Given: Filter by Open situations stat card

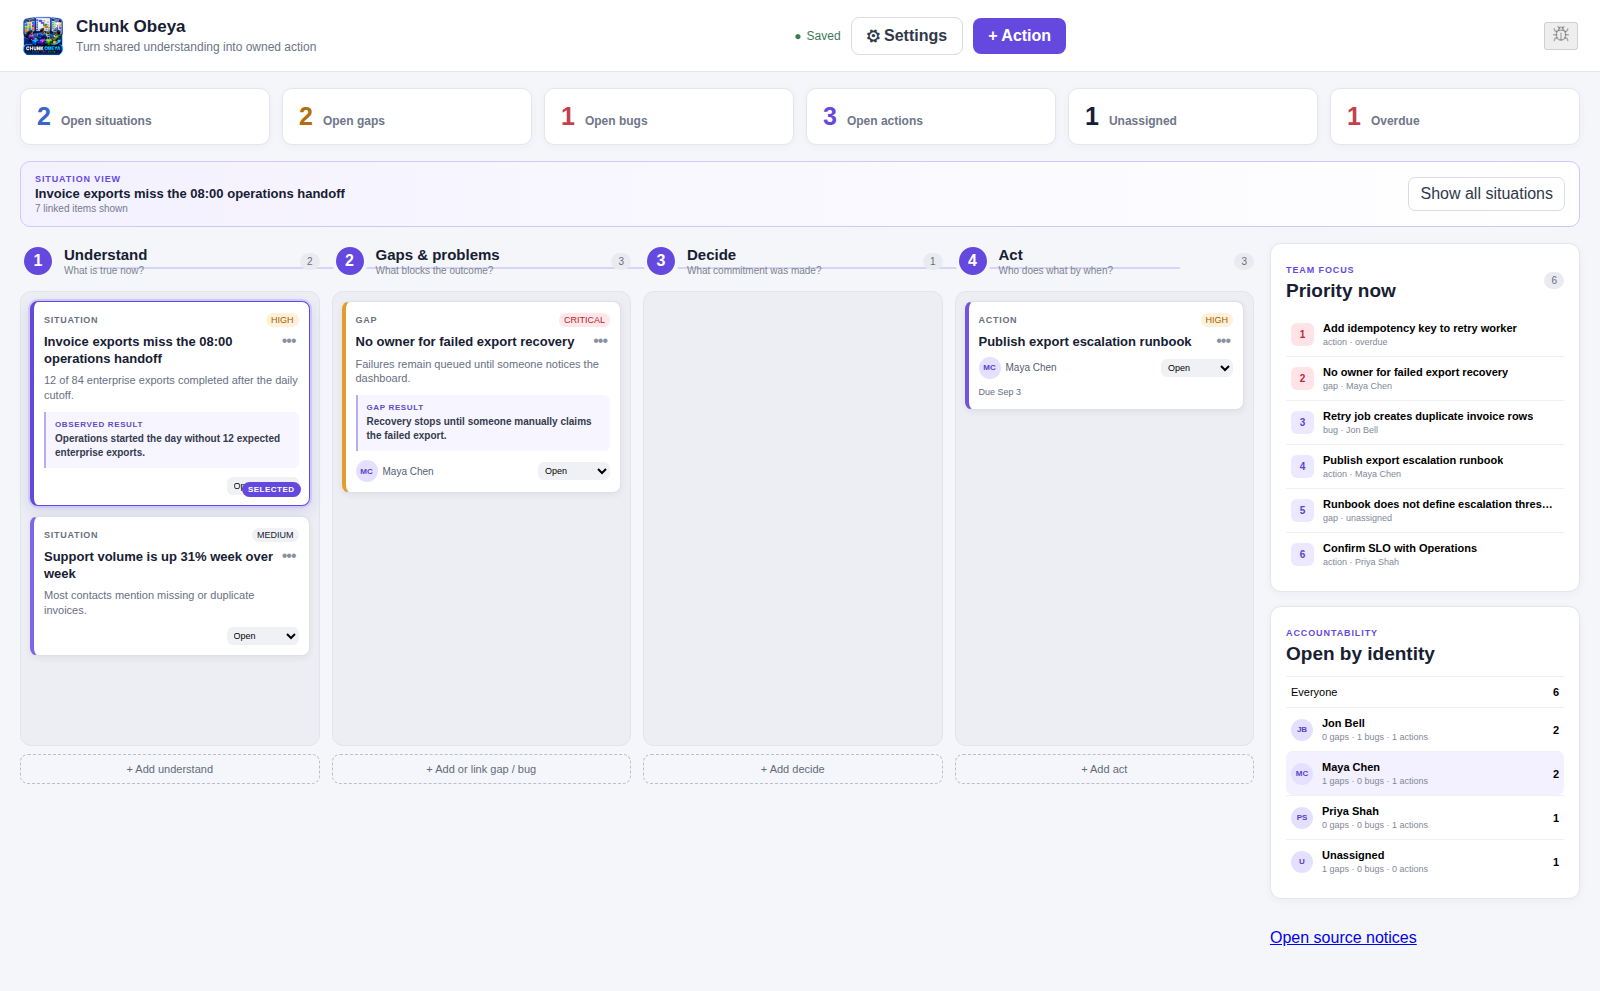Looking at the screenshot, I should (x=145, y=117).
